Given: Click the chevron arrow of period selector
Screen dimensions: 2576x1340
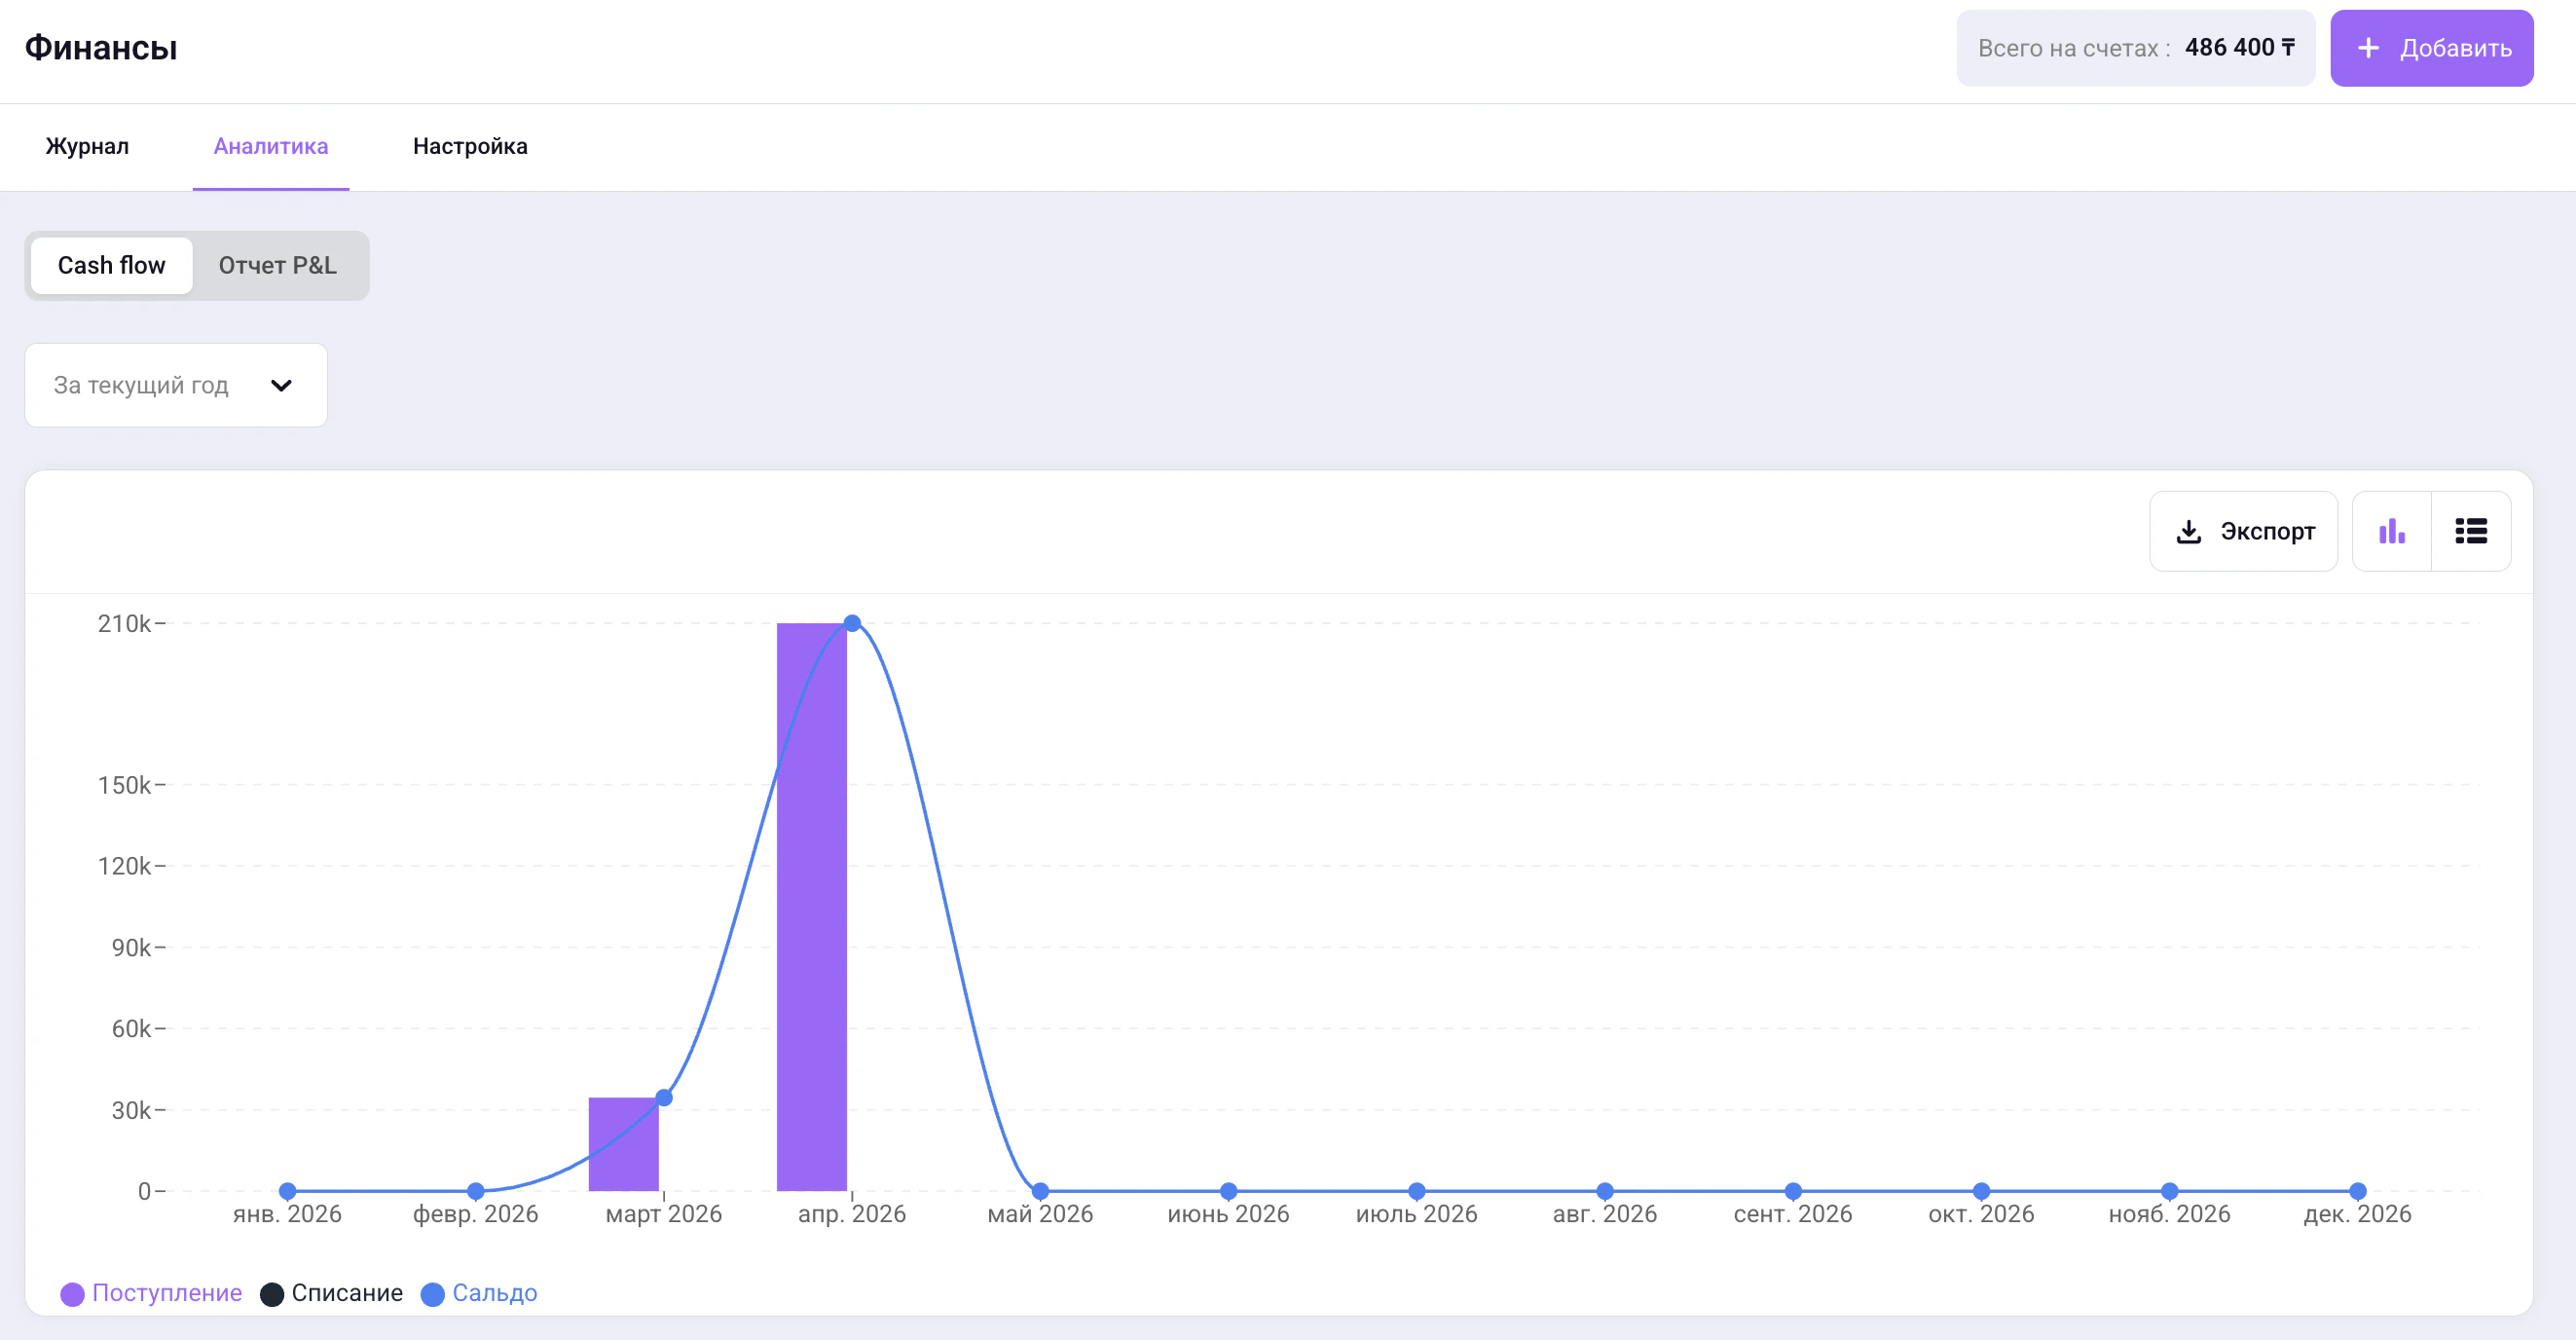Looking at the screenshot, I should (281, 385).
